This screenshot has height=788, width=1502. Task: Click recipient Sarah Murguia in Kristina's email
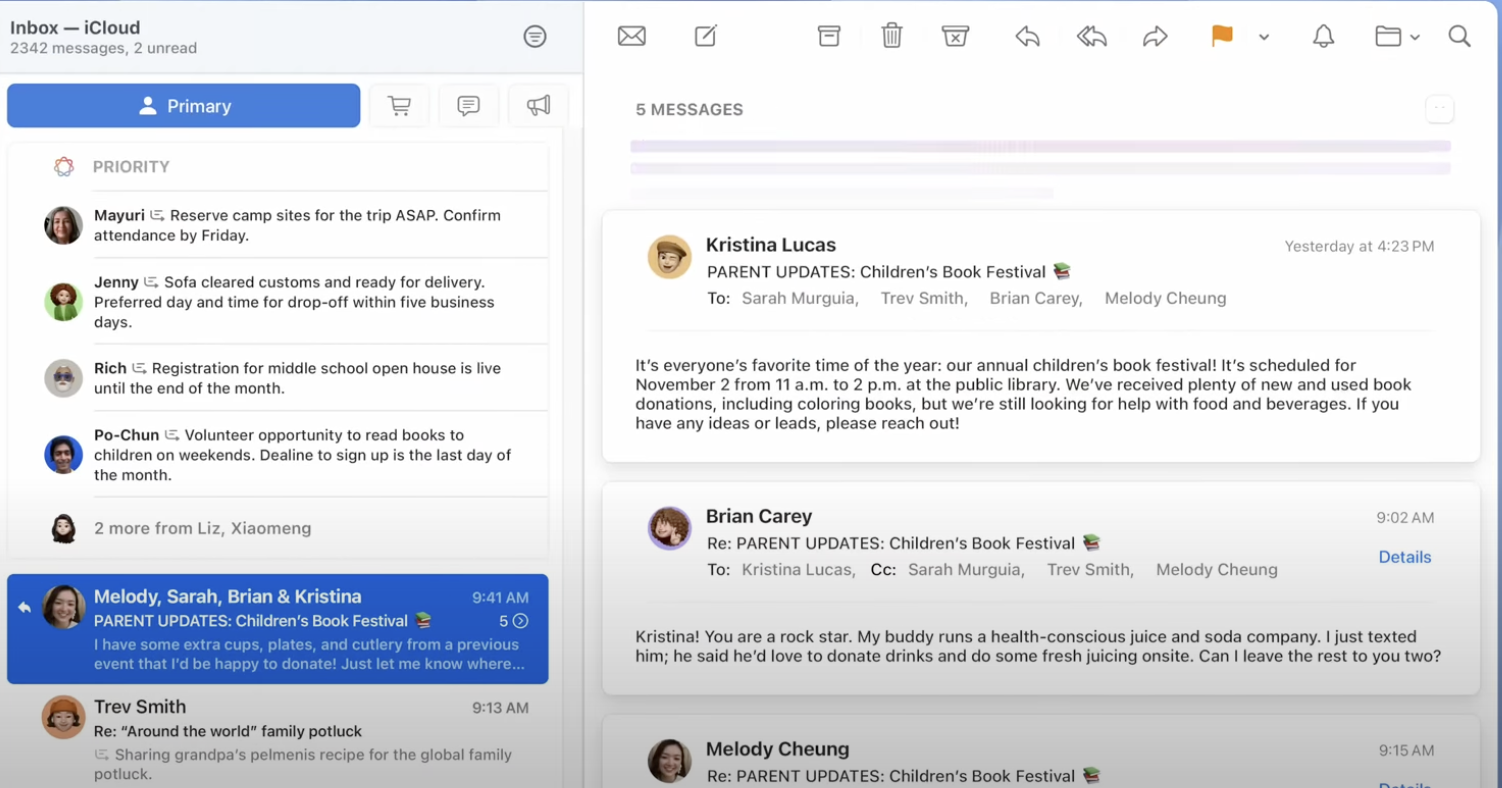(800, 298)
